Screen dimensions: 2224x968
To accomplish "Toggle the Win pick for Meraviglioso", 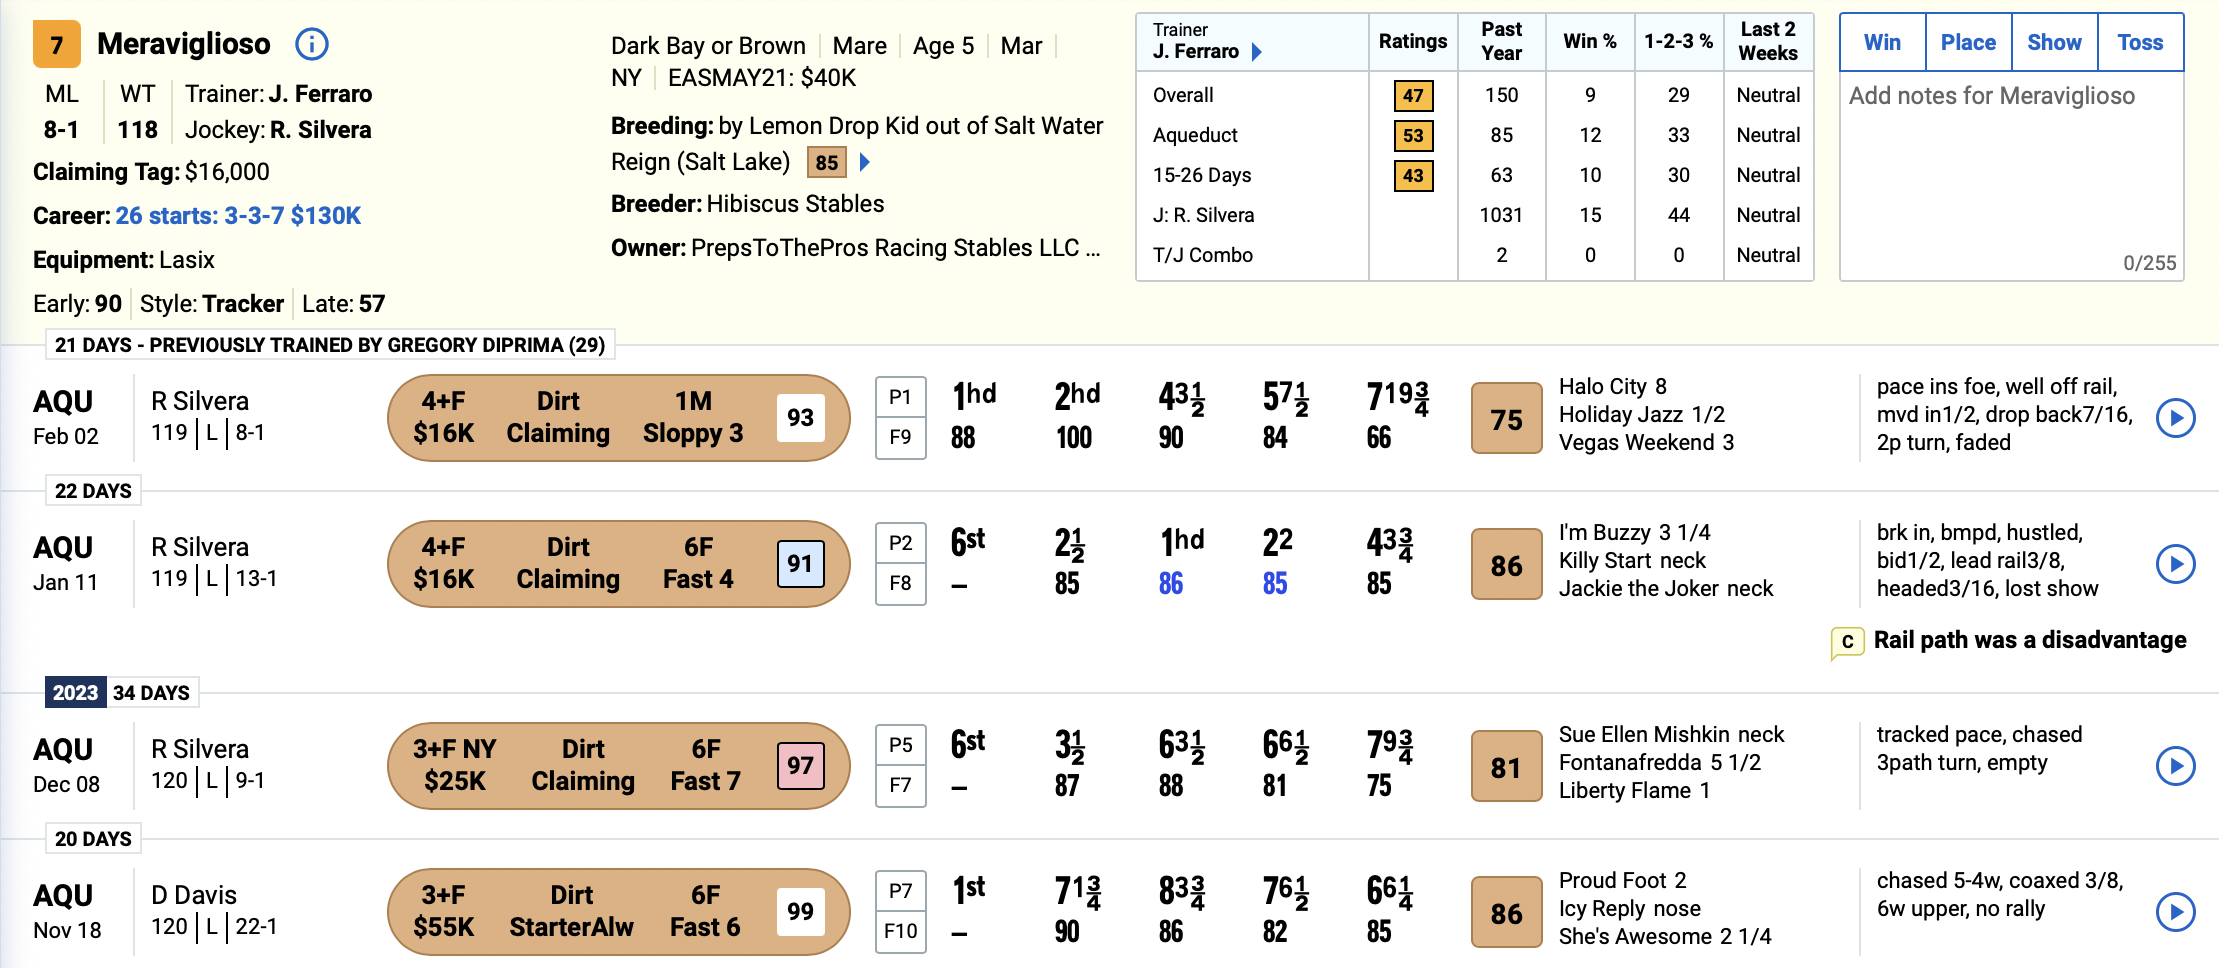I will coord(1882,42).
